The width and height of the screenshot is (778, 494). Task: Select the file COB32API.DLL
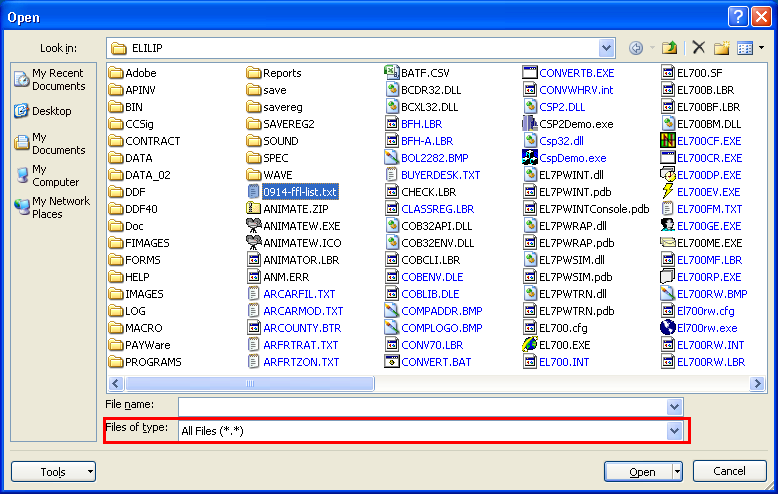(x=429, y=226)
